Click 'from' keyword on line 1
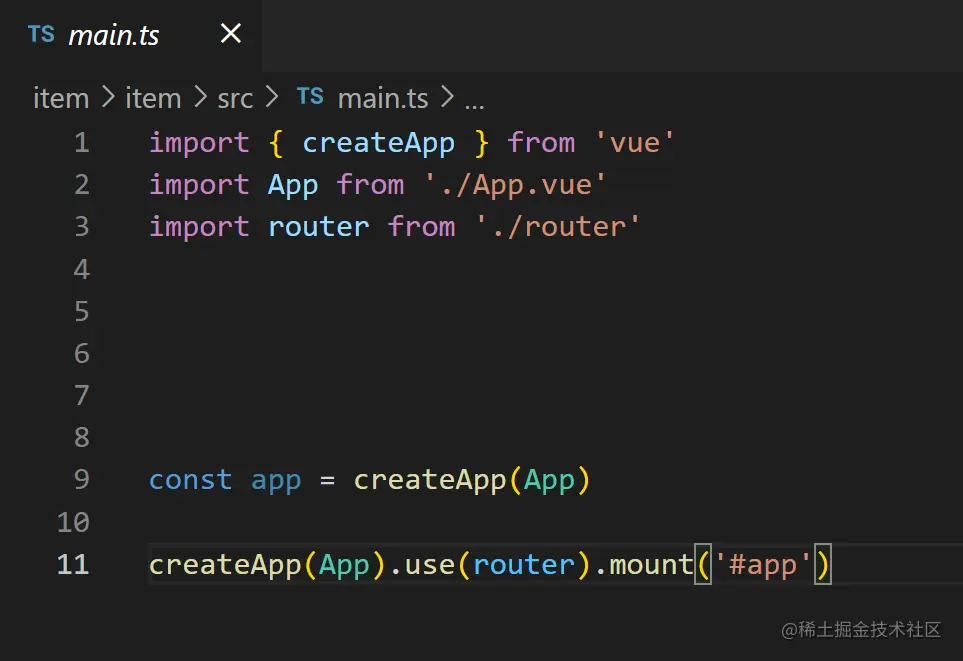The image size is (963, 661). coord(541,143)
